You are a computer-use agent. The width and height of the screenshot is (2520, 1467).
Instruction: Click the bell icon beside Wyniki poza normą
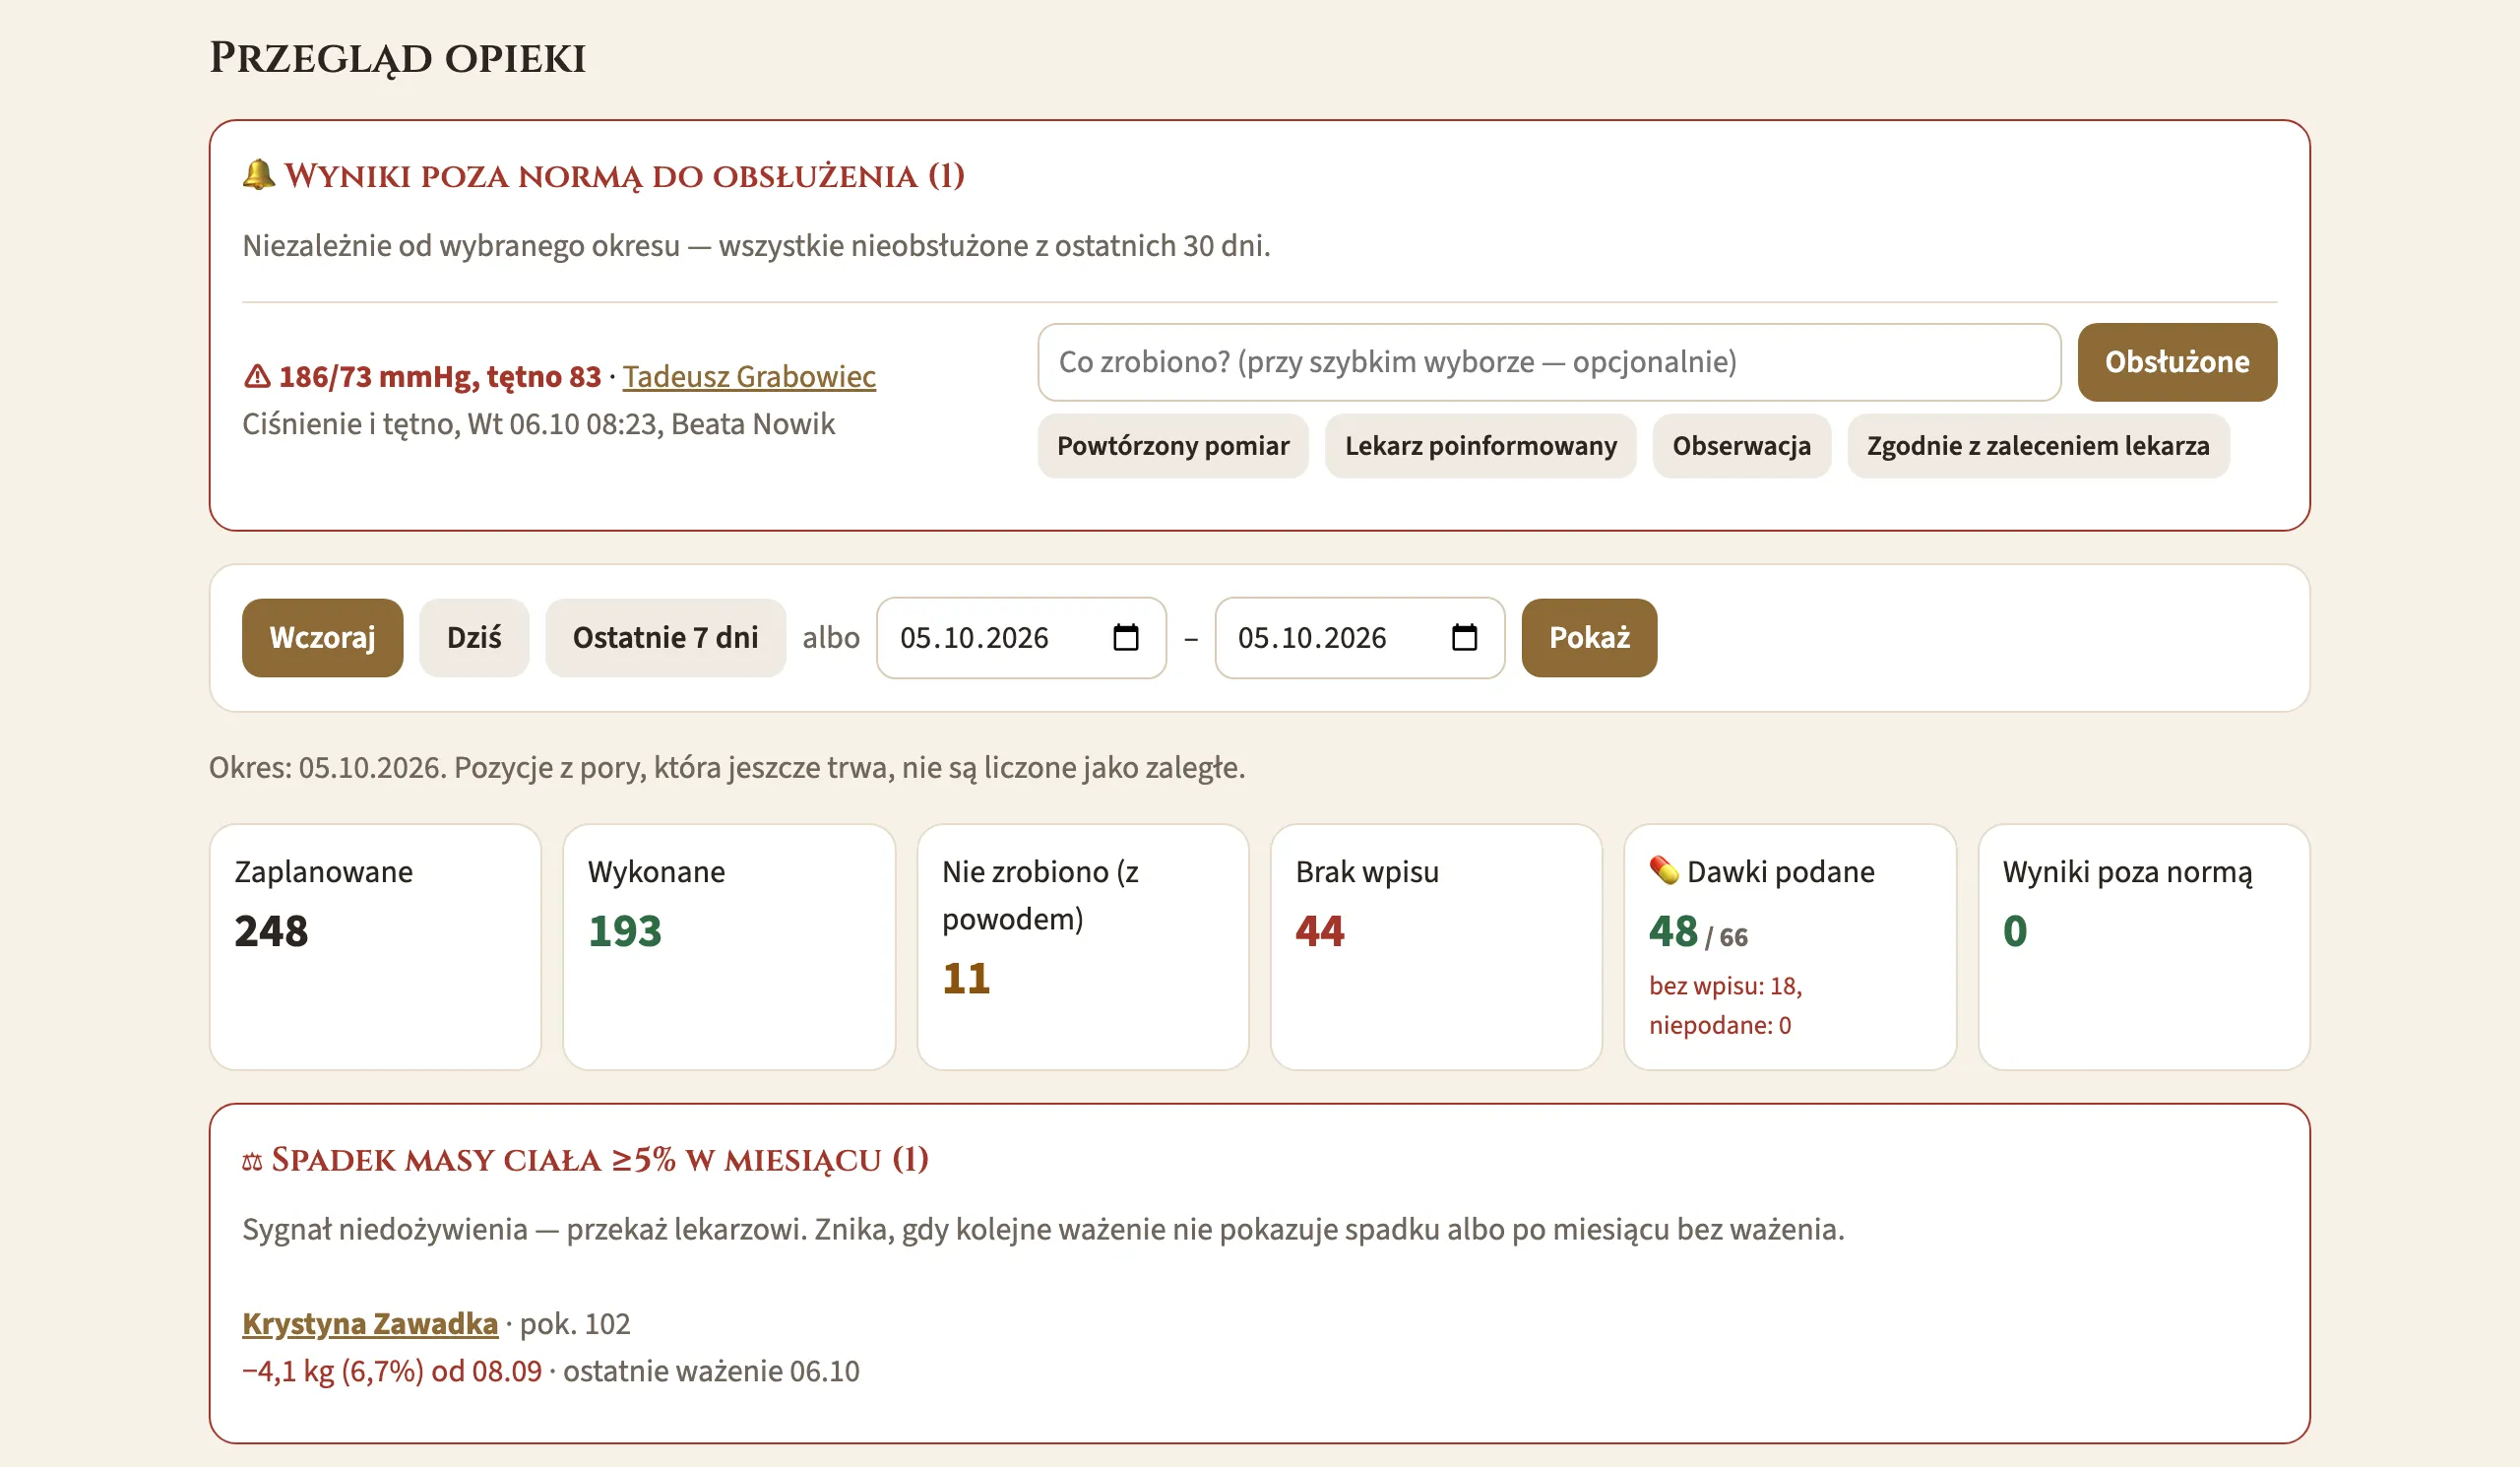click(x=258, y=175)
